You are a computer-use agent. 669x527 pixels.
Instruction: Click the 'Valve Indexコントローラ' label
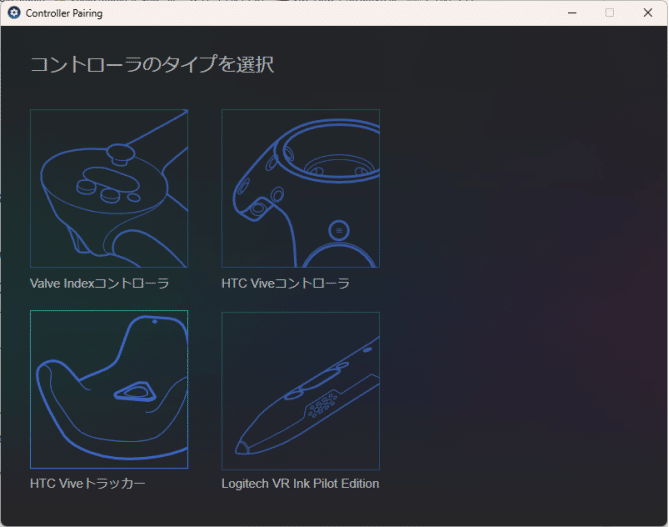click(99, 283)
